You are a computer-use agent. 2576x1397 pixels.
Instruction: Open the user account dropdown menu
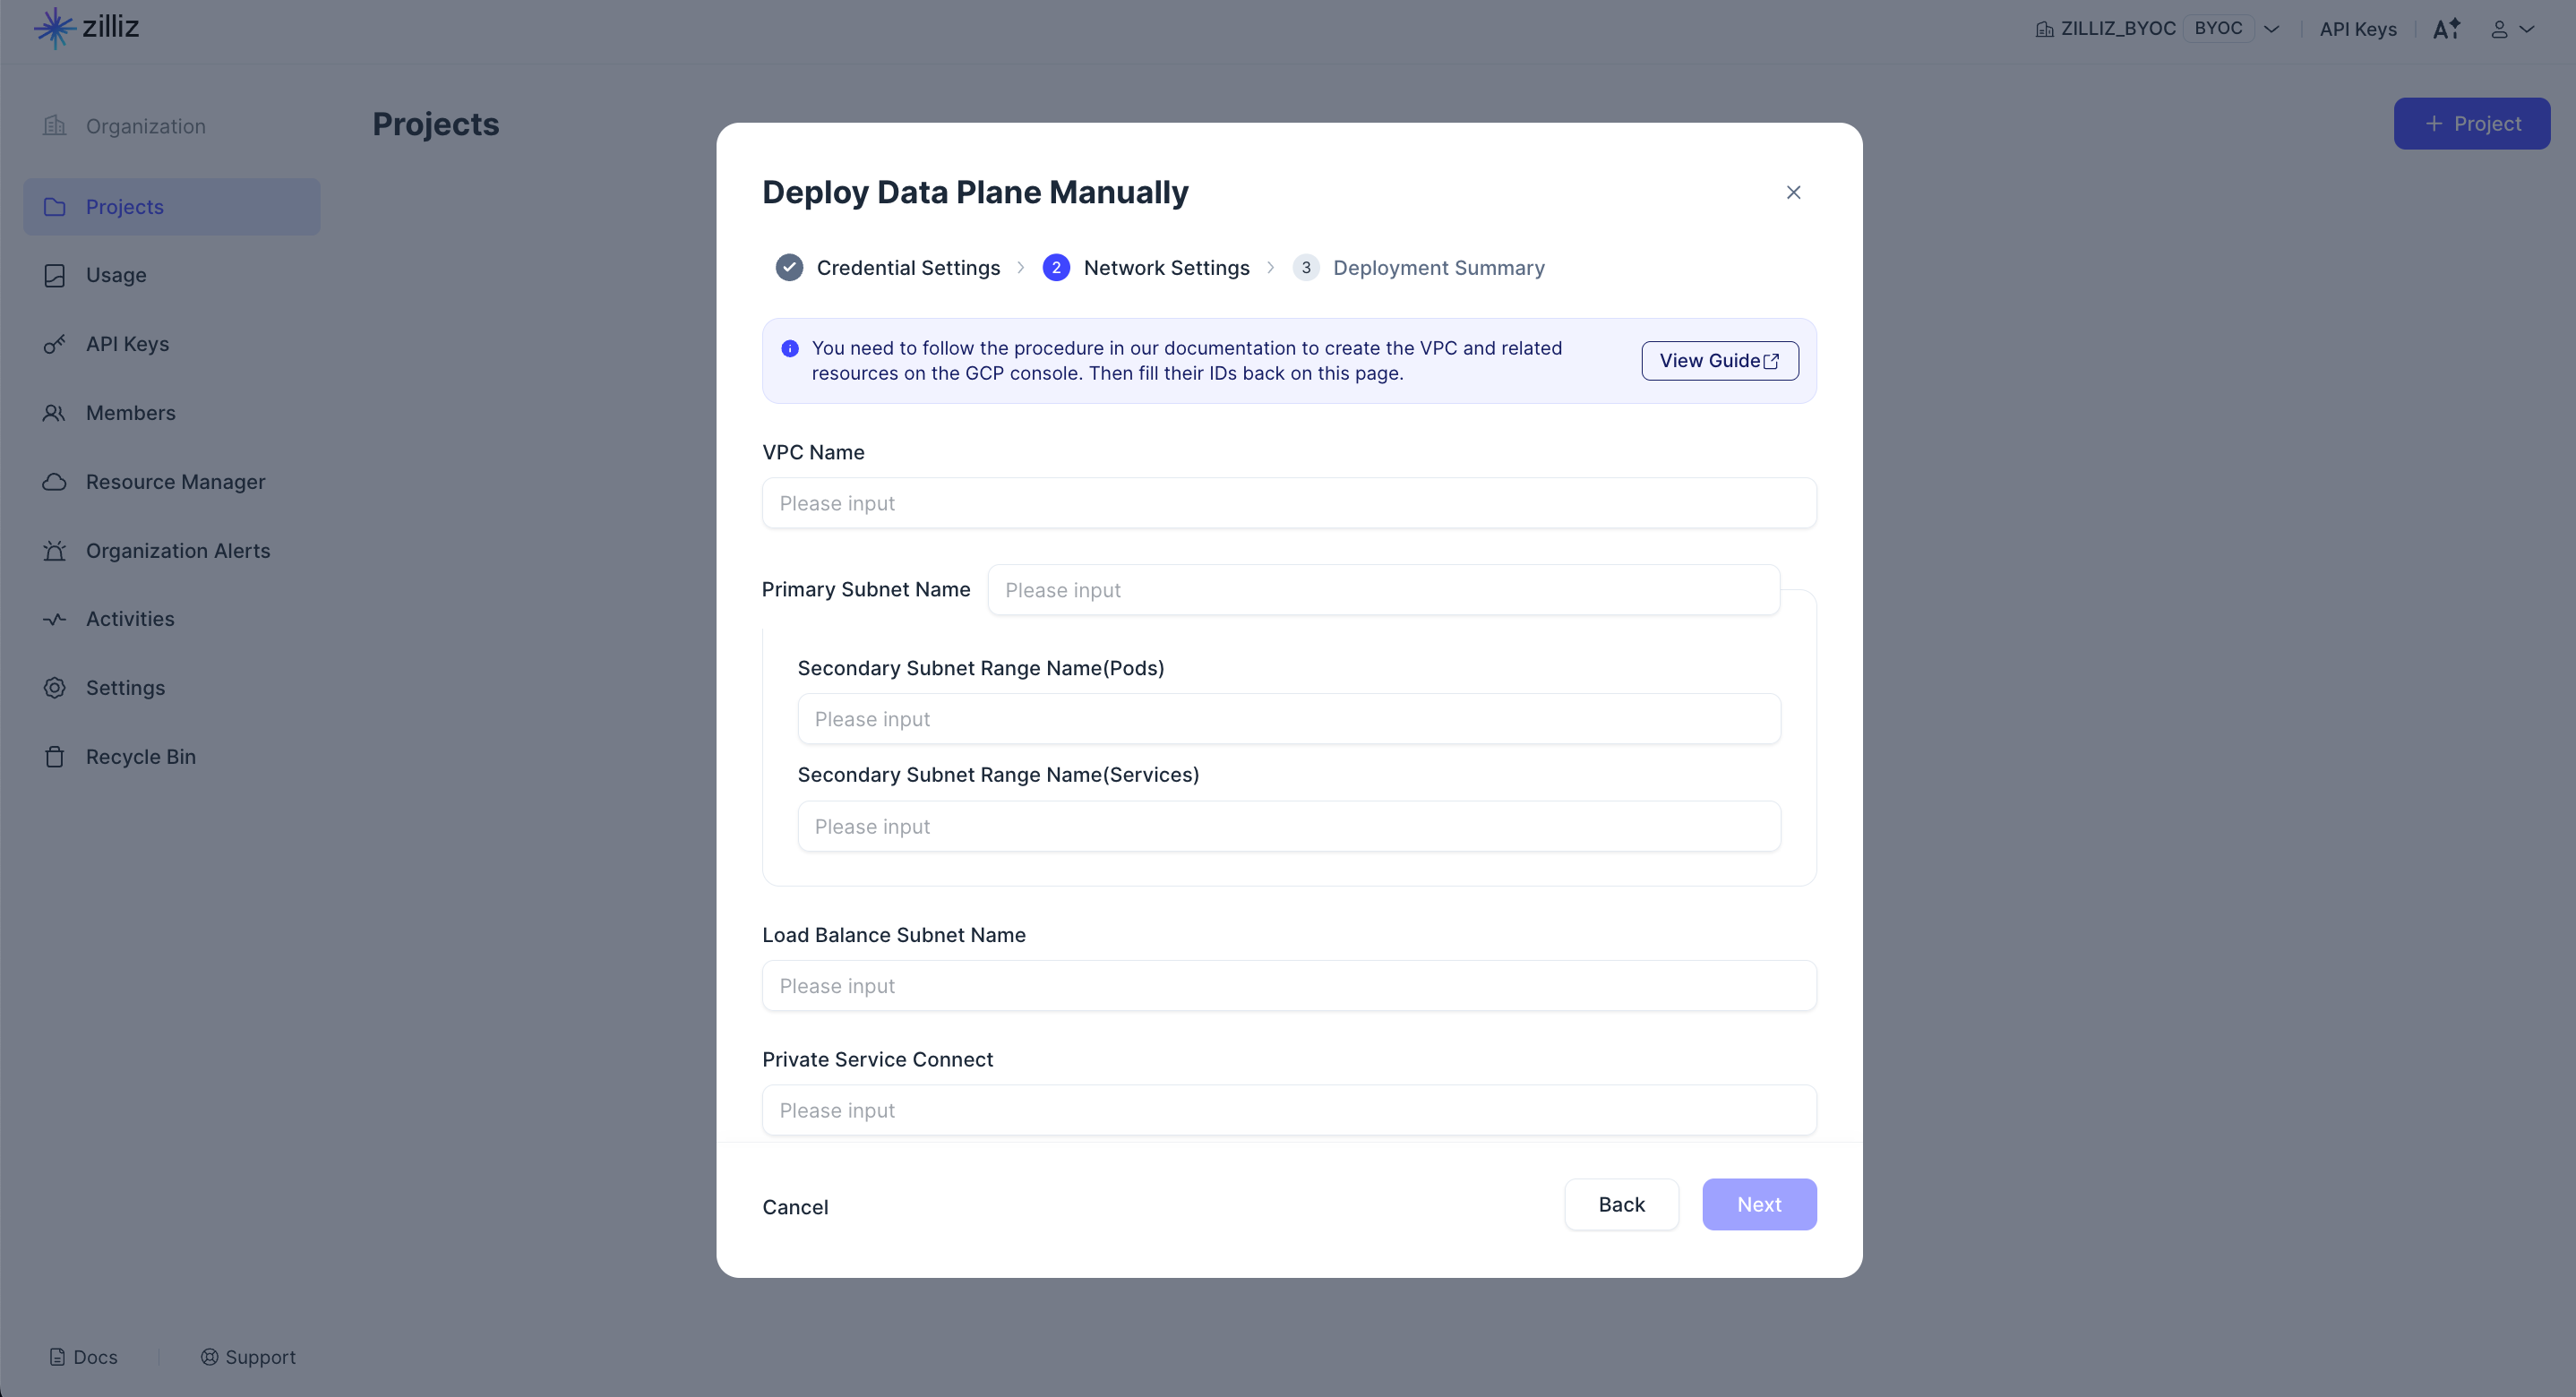(2511, 29)
